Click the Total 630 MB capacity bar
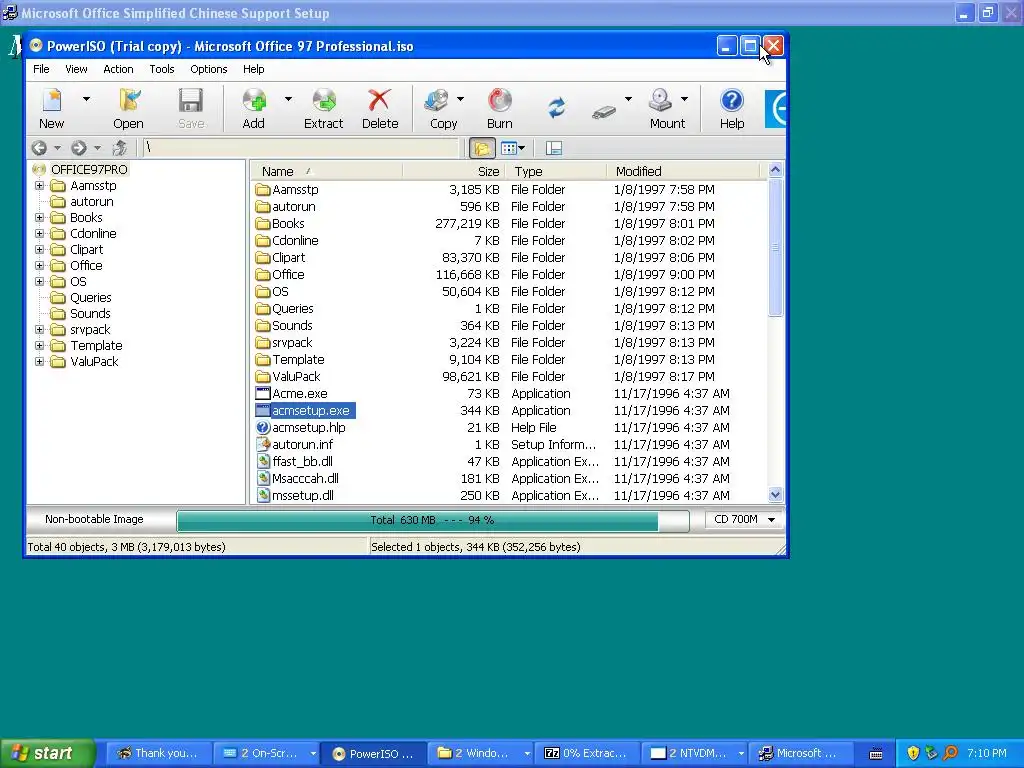Screen dimensions: 1024x768 point(432,520)
